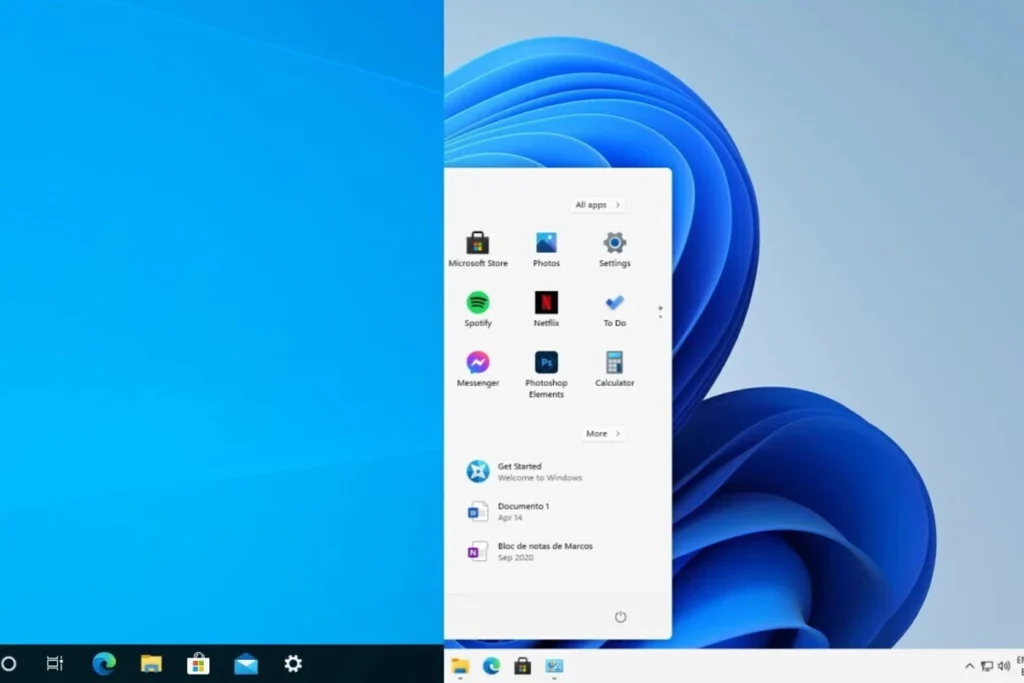This screenshot has height=683, width=1024.
Task: Expand the All apps list
Action: pos(597,204)
